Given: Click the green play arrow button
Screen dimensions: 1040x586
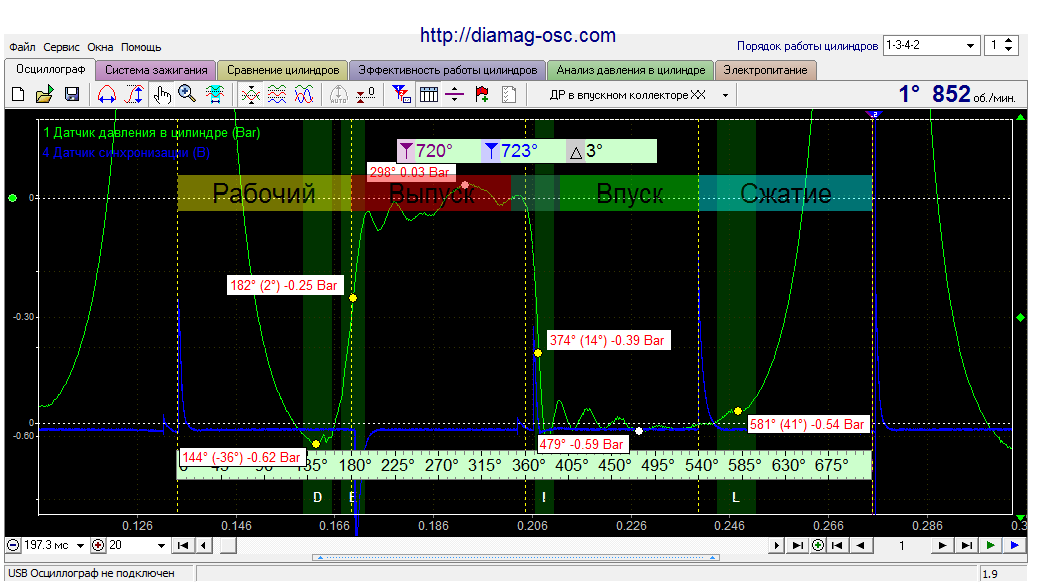Looking at the screenshot, I should [x=990, y=545].
